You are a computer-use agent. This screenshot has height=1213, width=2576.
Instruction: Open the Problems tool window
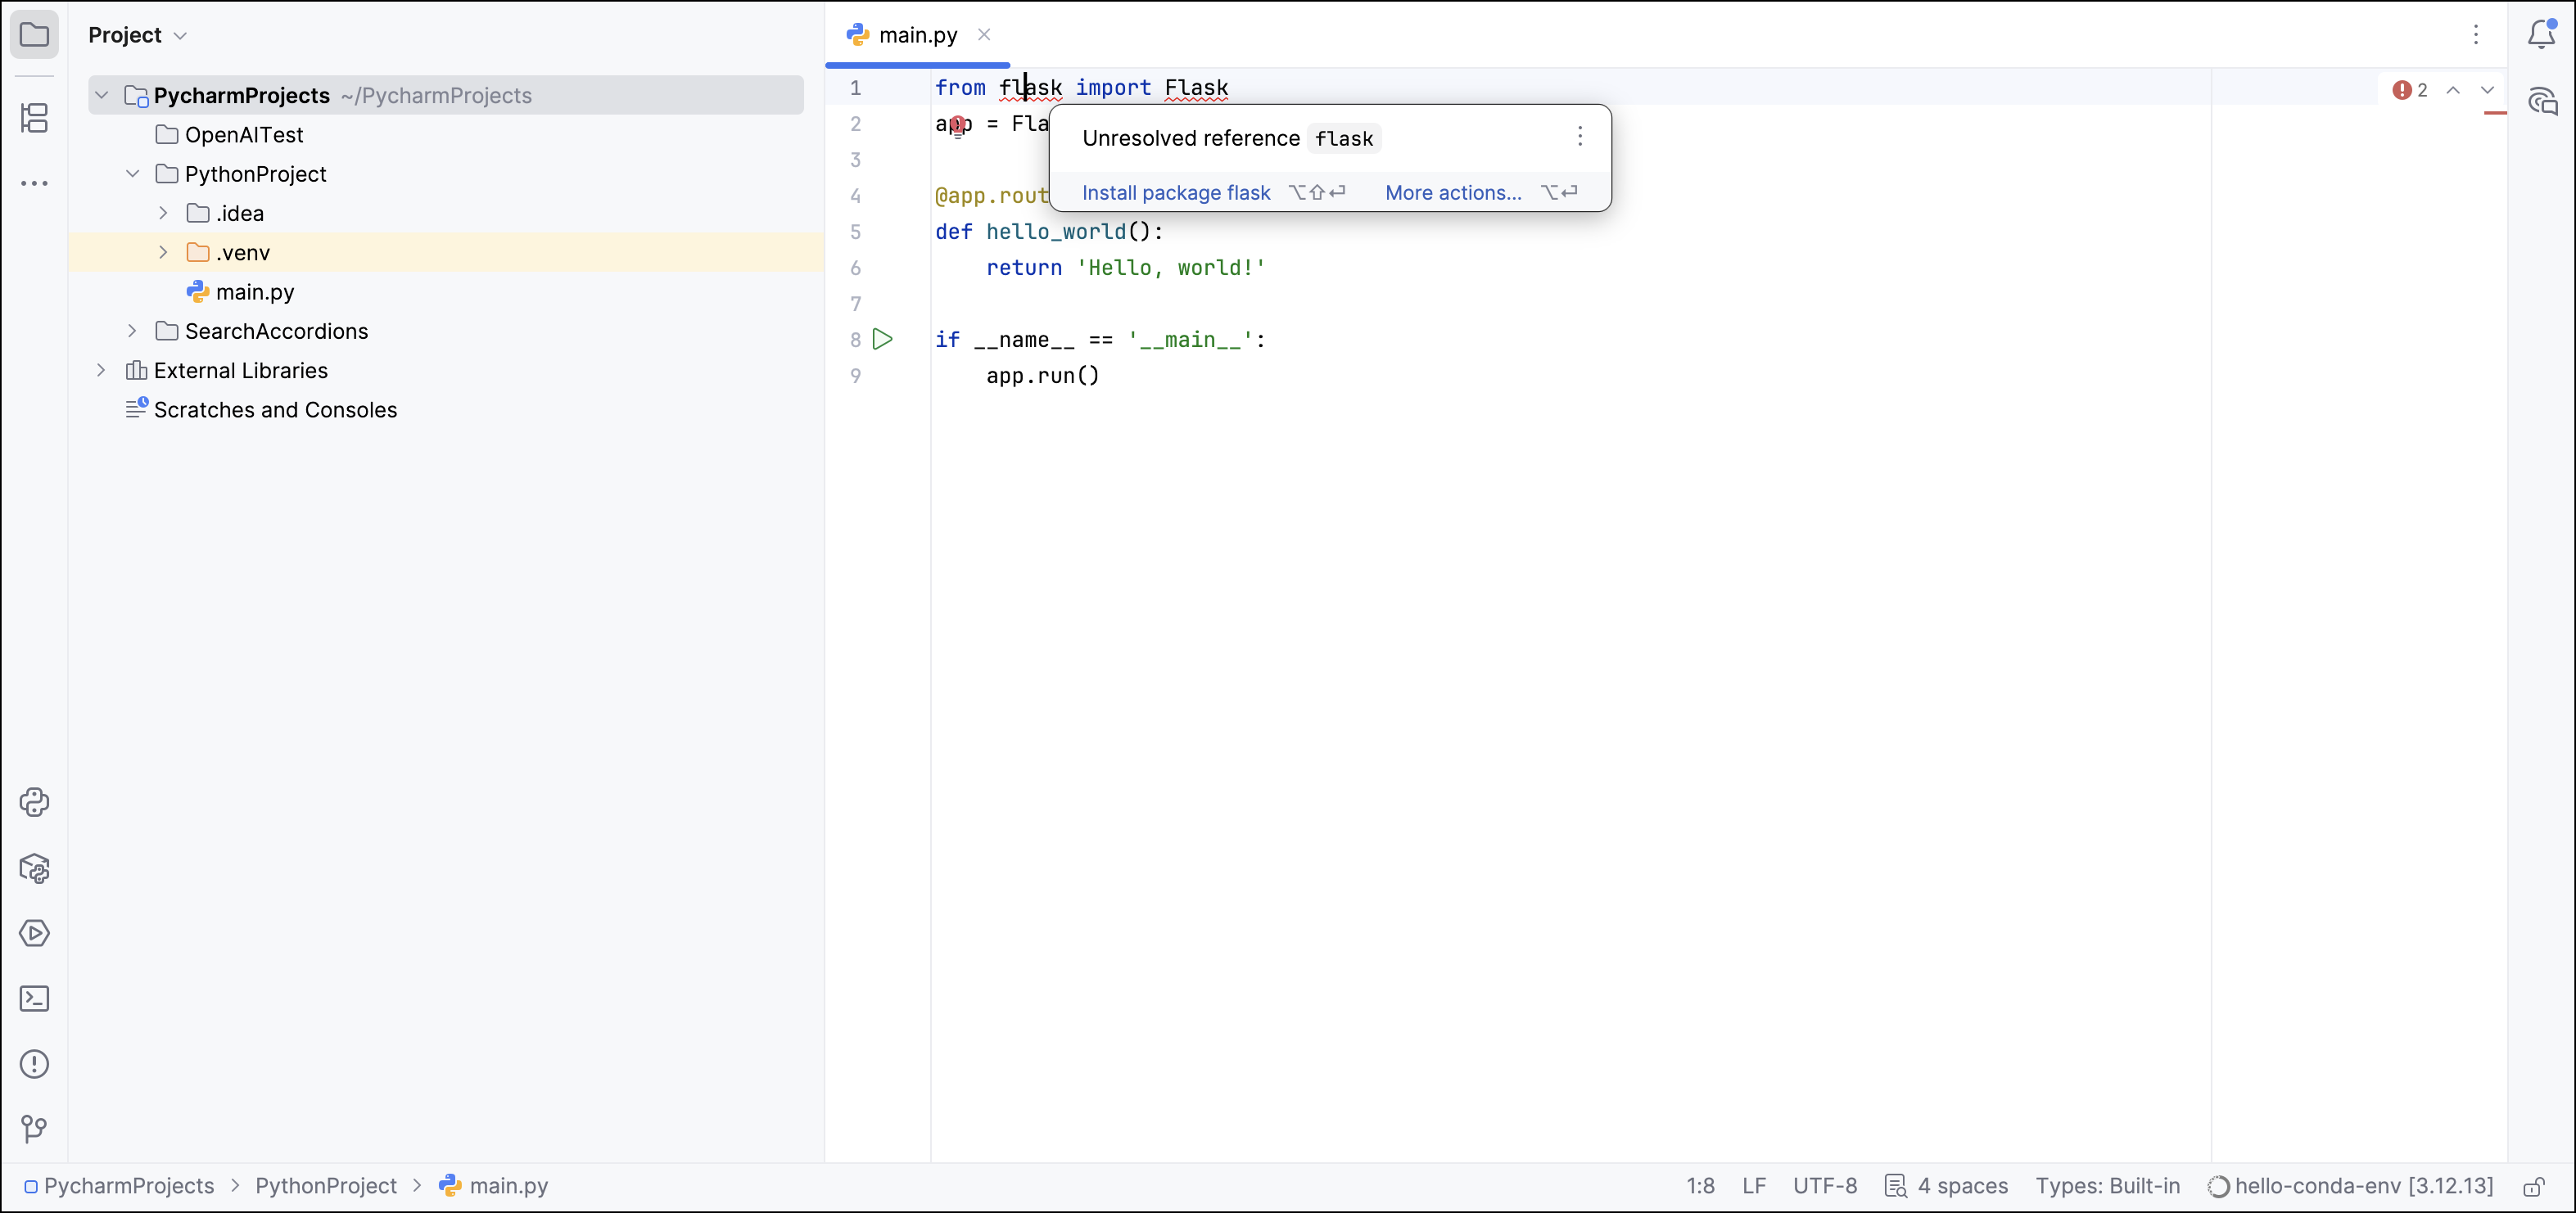34,1064
